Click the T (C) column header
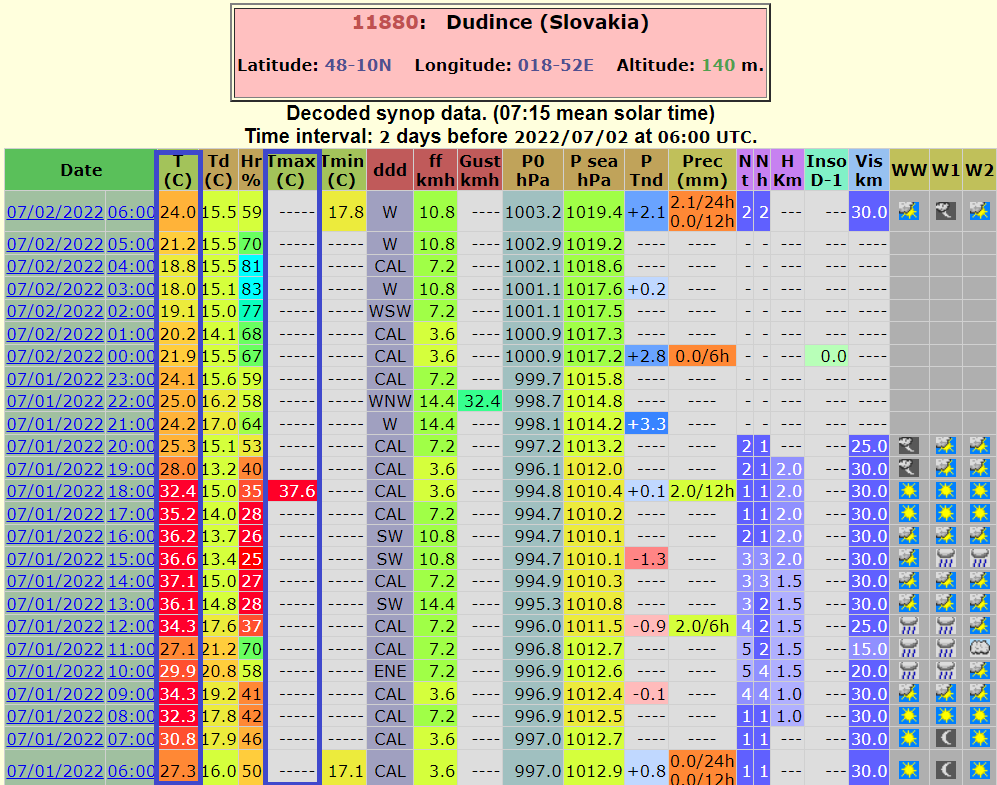 click(x=178, y=170)
